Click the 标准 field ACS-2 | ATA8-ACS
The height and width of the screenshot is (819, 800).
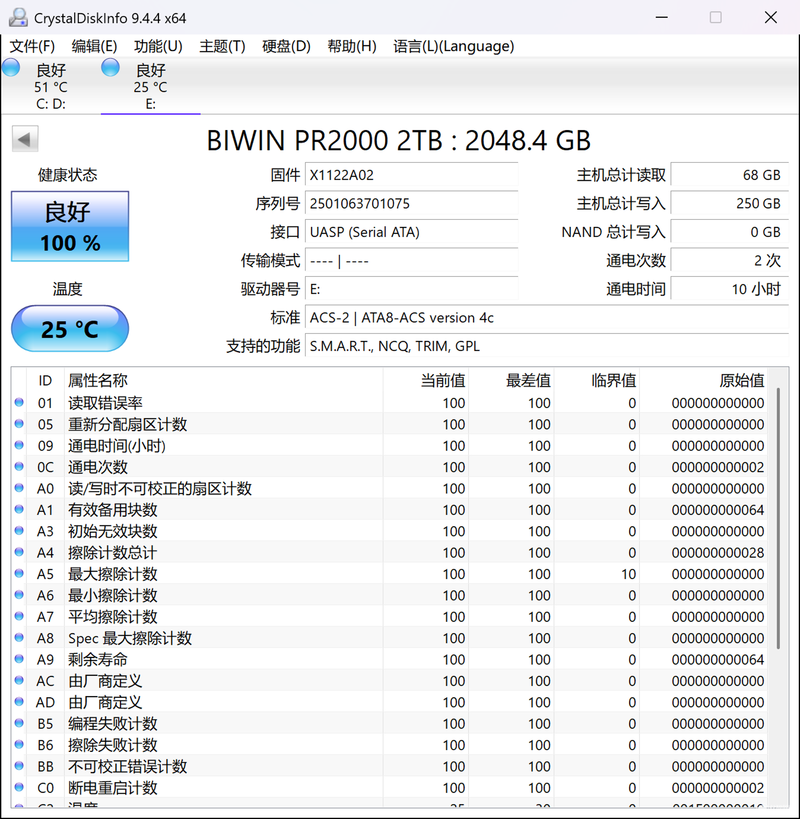pos(547,318)
